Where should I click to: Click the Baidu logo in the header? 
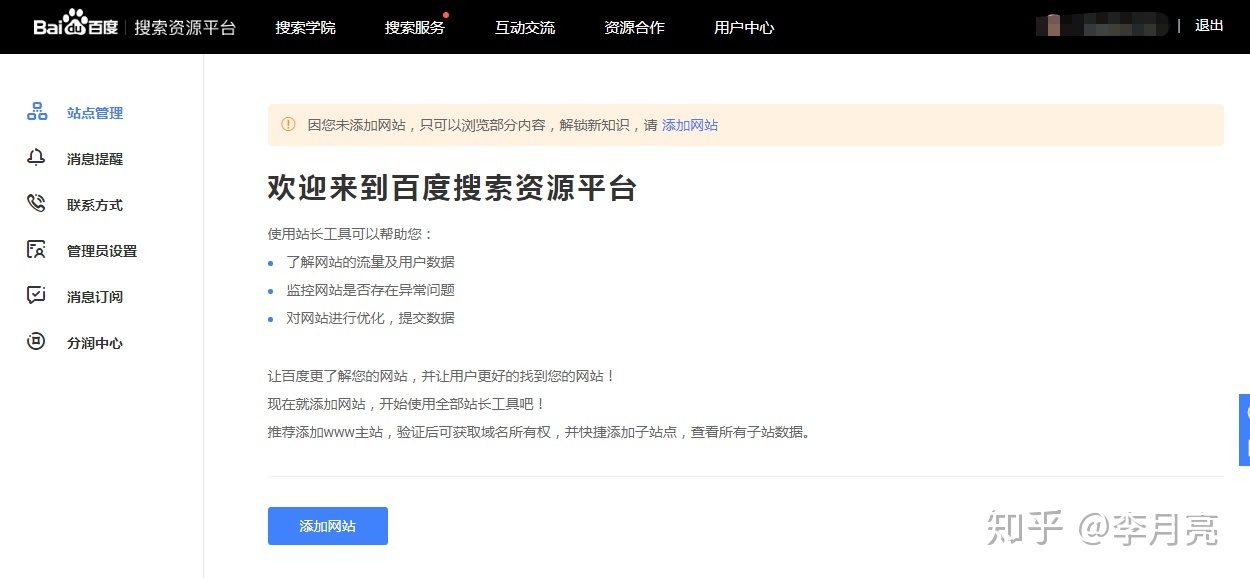click(76, 26)
